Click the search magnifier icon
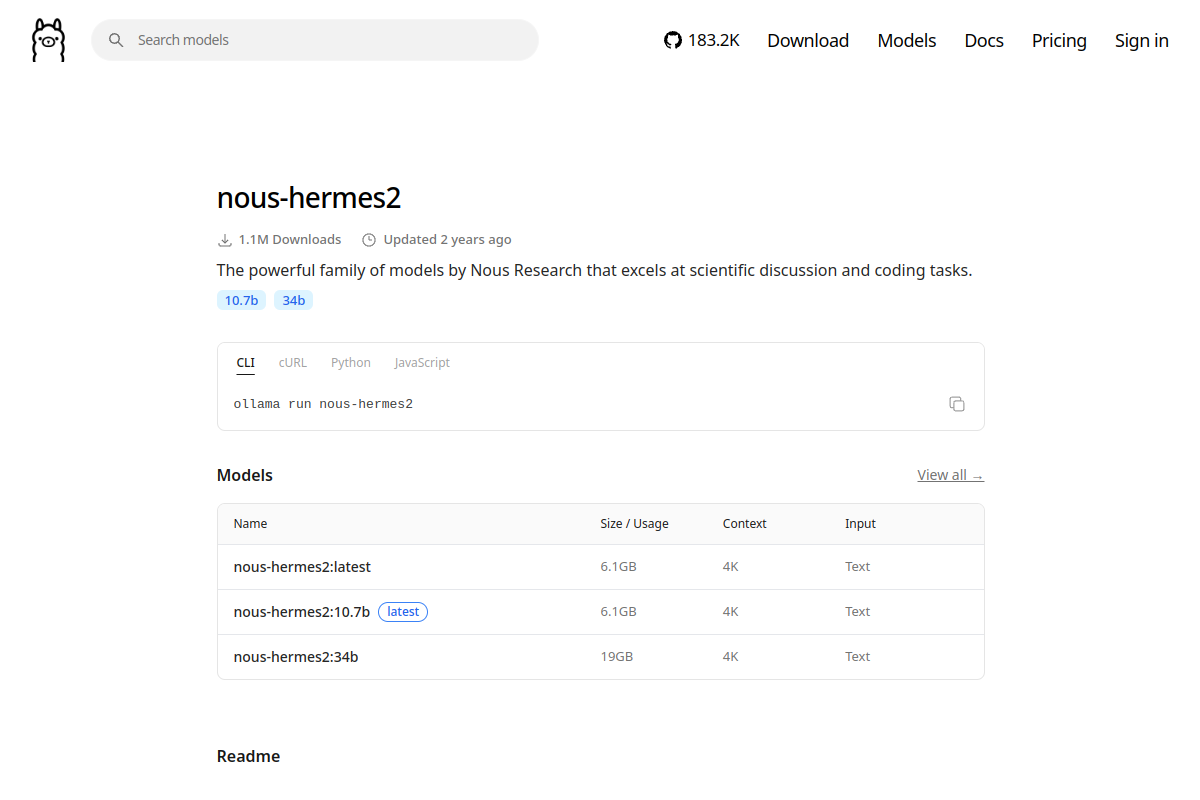The image size is (1200, 800). 116,40
